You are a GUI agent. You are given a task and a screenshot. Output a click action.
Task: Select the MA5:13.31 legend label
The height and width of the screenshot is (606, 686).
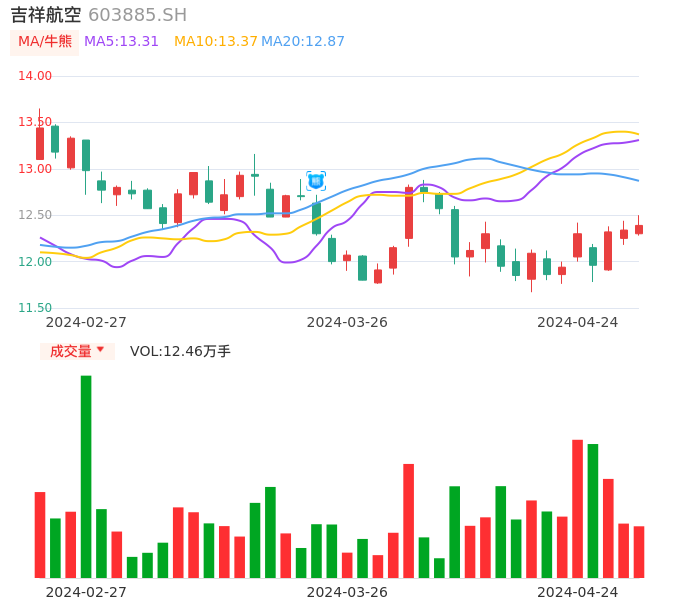pyautogui.click(x=121, y=42)
